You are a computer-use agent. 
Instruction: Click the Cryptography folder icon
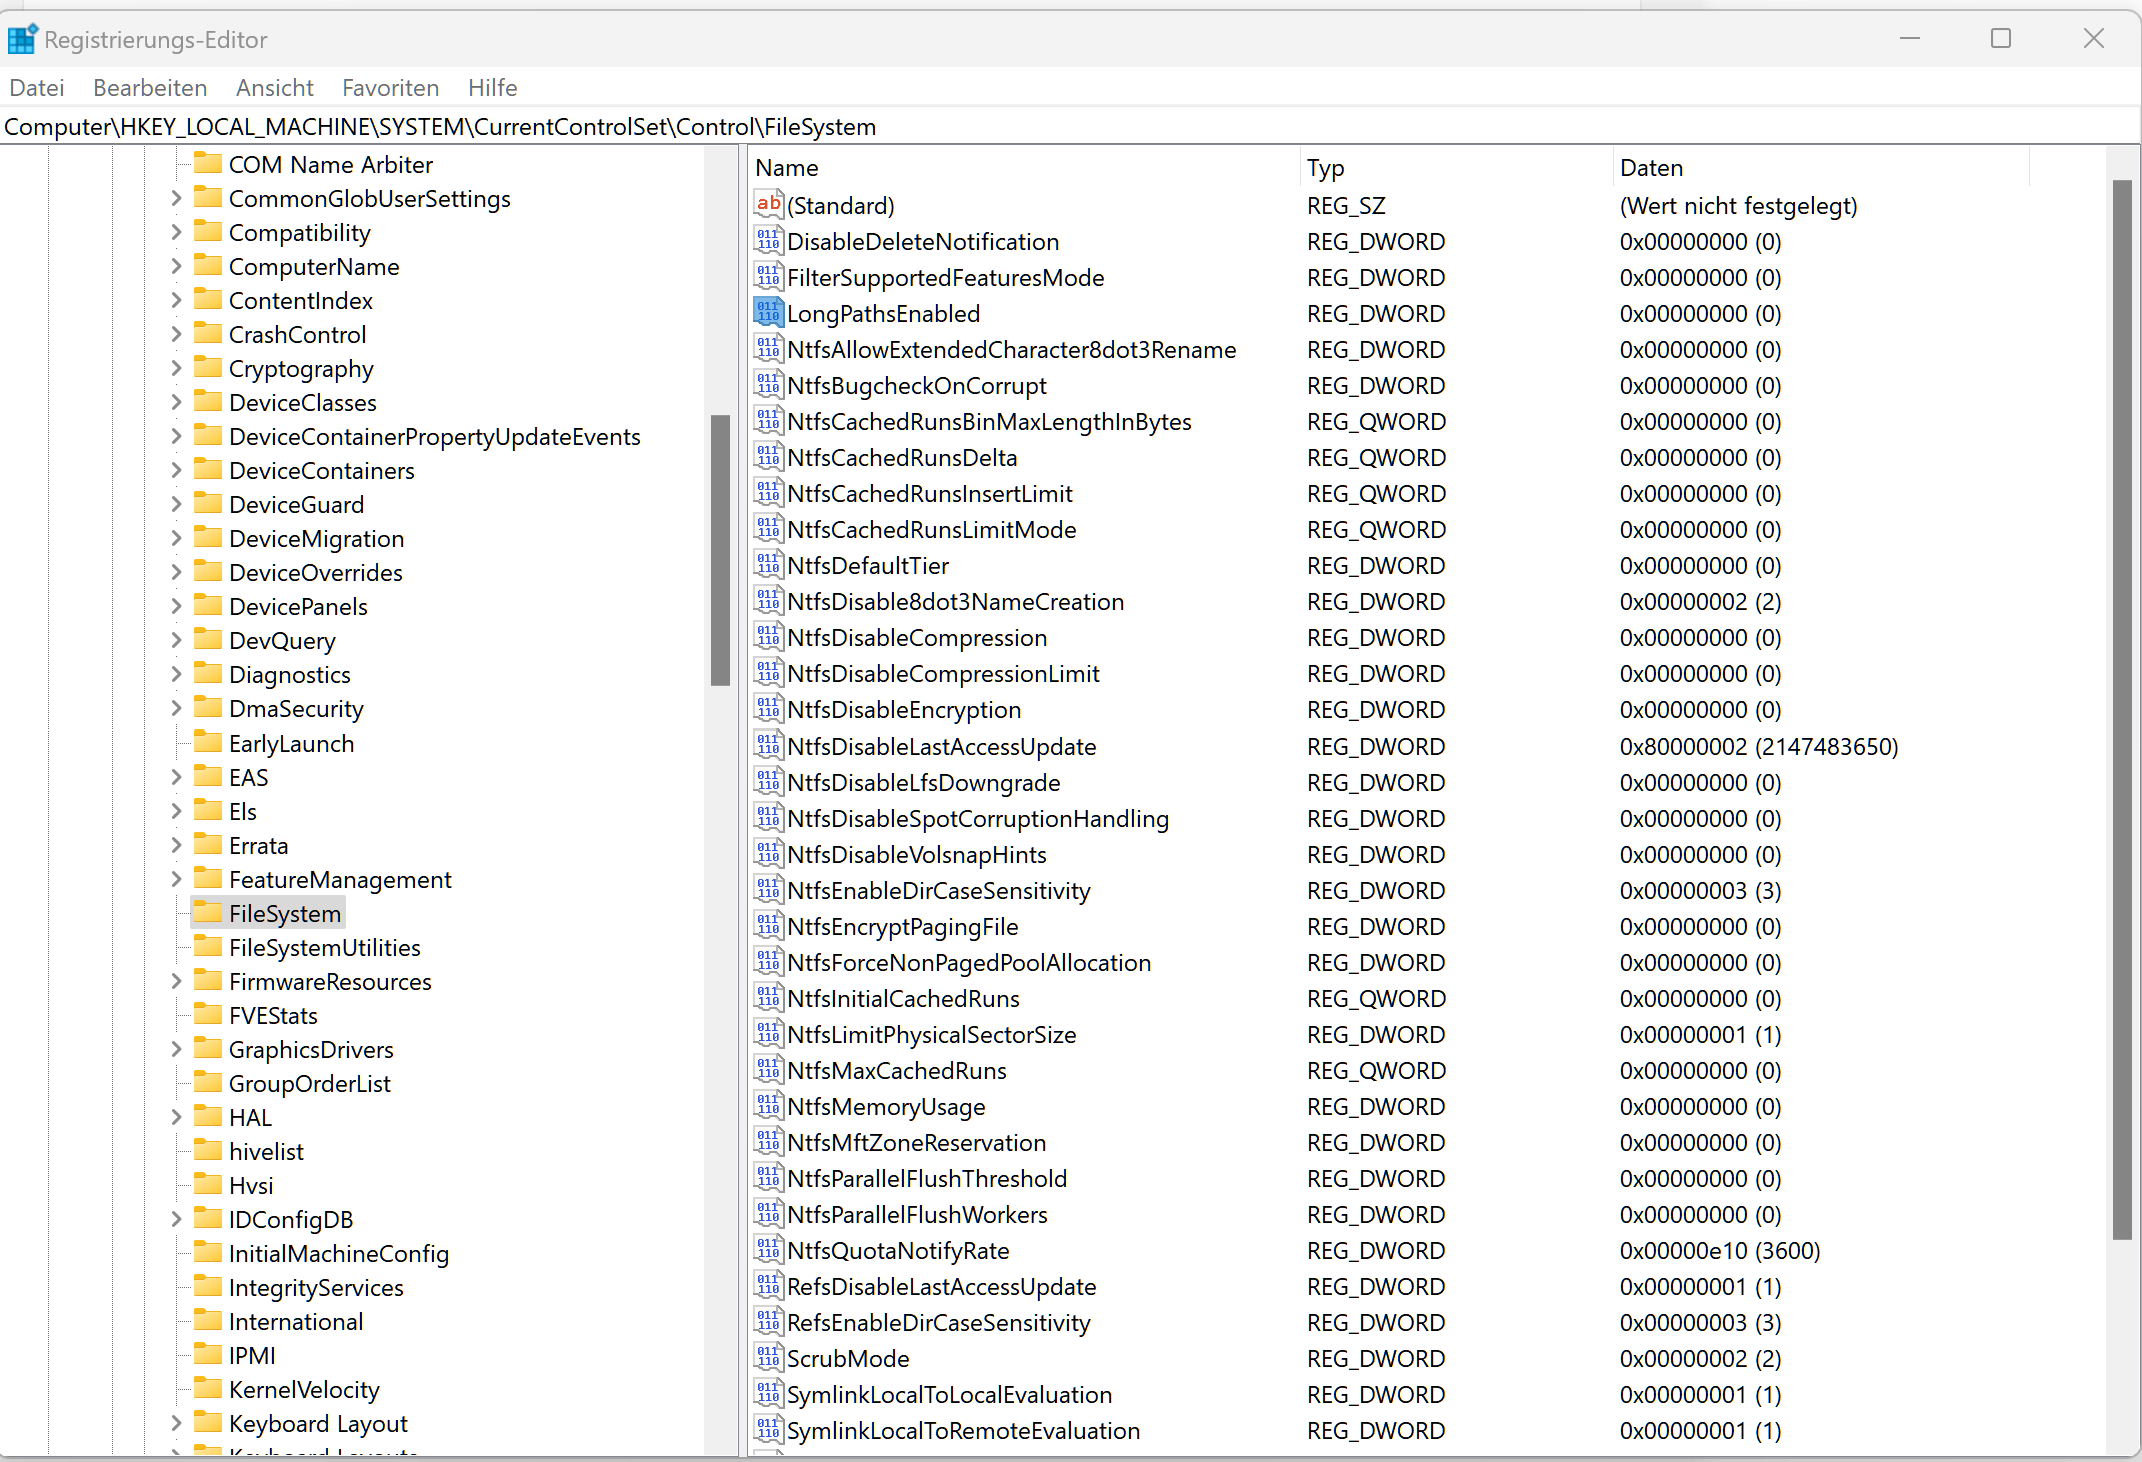click(x=208, y=367)
